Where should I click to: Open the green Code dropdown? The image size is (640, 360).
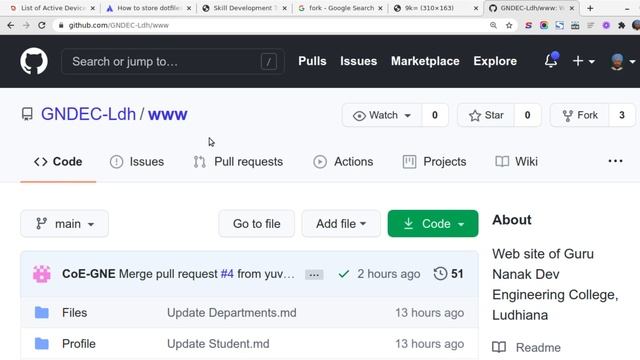click(433, 224)
